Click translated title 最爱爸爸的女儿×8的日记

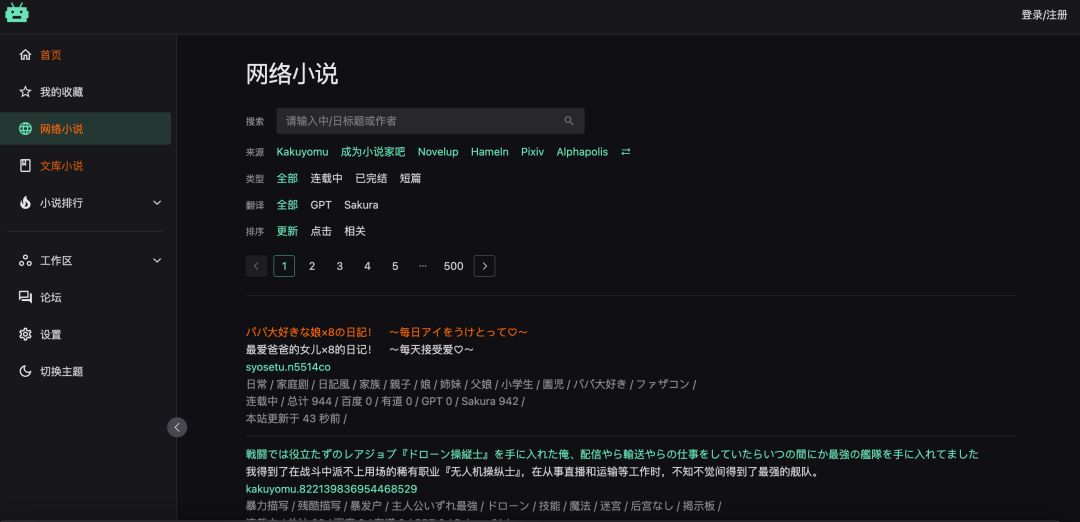(x=360, y=350)
